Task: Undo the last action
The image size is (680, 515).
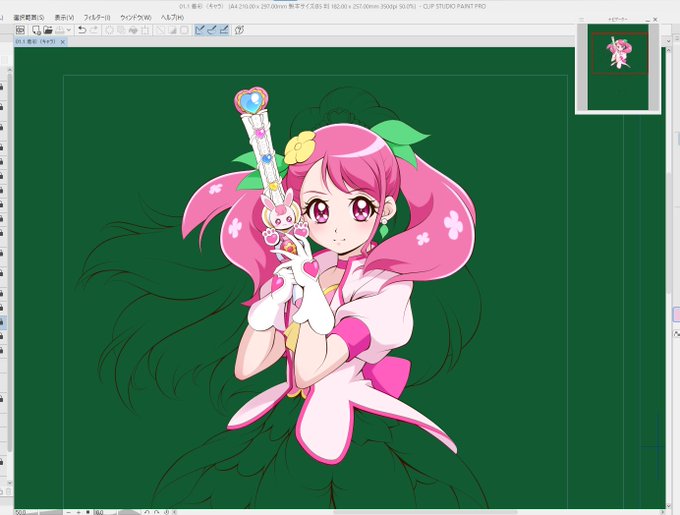Action: [82, 30]
